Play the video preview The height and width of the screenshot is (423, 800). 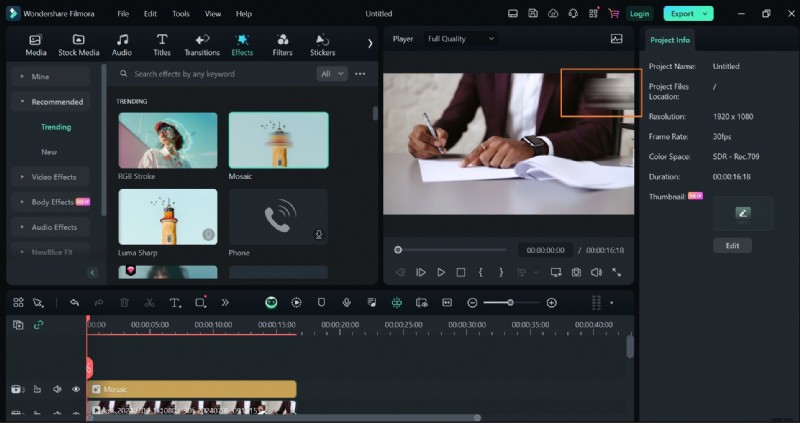[x=441, y=272]
